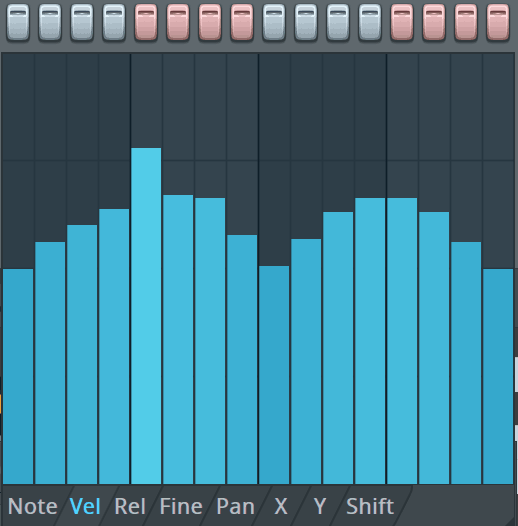This screenshot has height=526, width=518.
Task: Toggle step 3 button in sequencer
Action: 82,22
